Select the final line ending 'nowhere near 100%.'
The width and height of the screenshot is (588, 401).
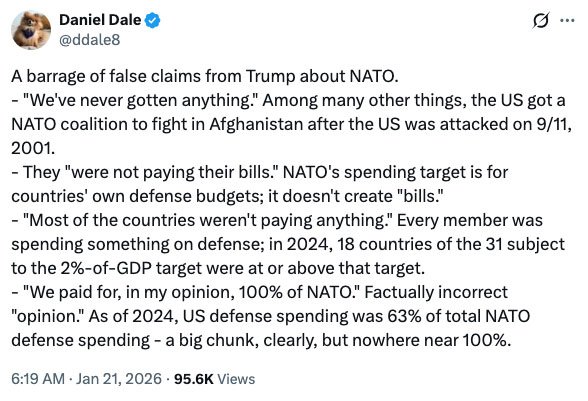(x=262, y=341)
